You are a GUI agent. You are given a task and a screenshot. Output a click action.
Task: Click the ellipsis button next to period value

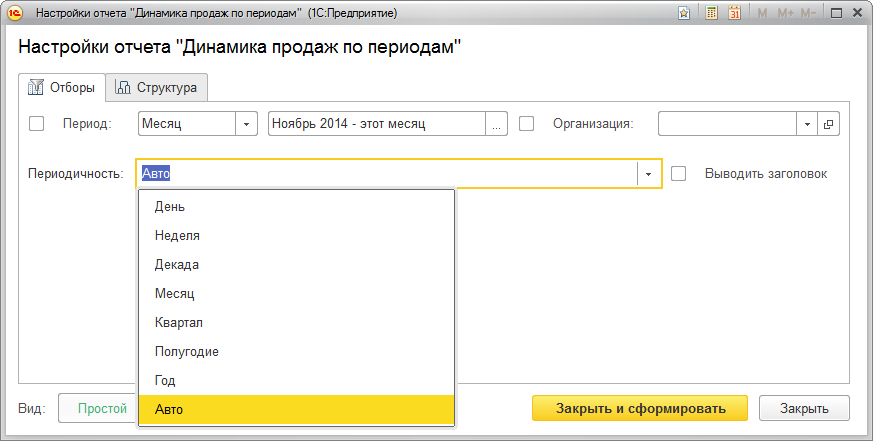tap(497, 124)
